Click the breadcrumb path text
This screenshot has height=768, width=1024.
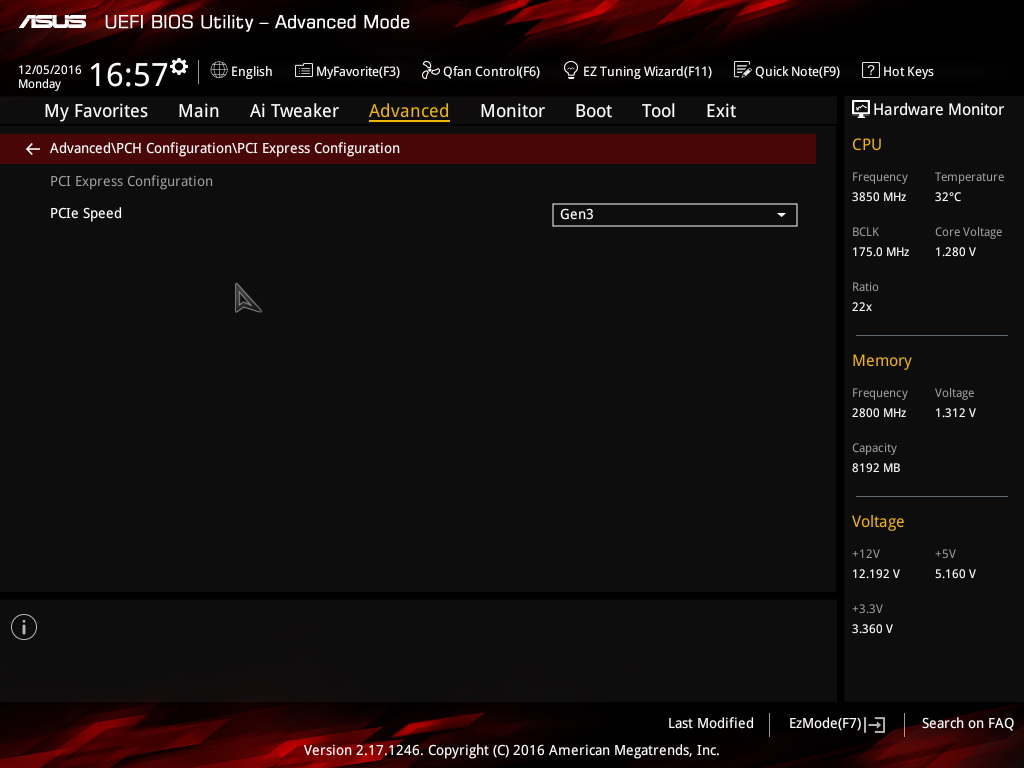click(x=225, y=148)
